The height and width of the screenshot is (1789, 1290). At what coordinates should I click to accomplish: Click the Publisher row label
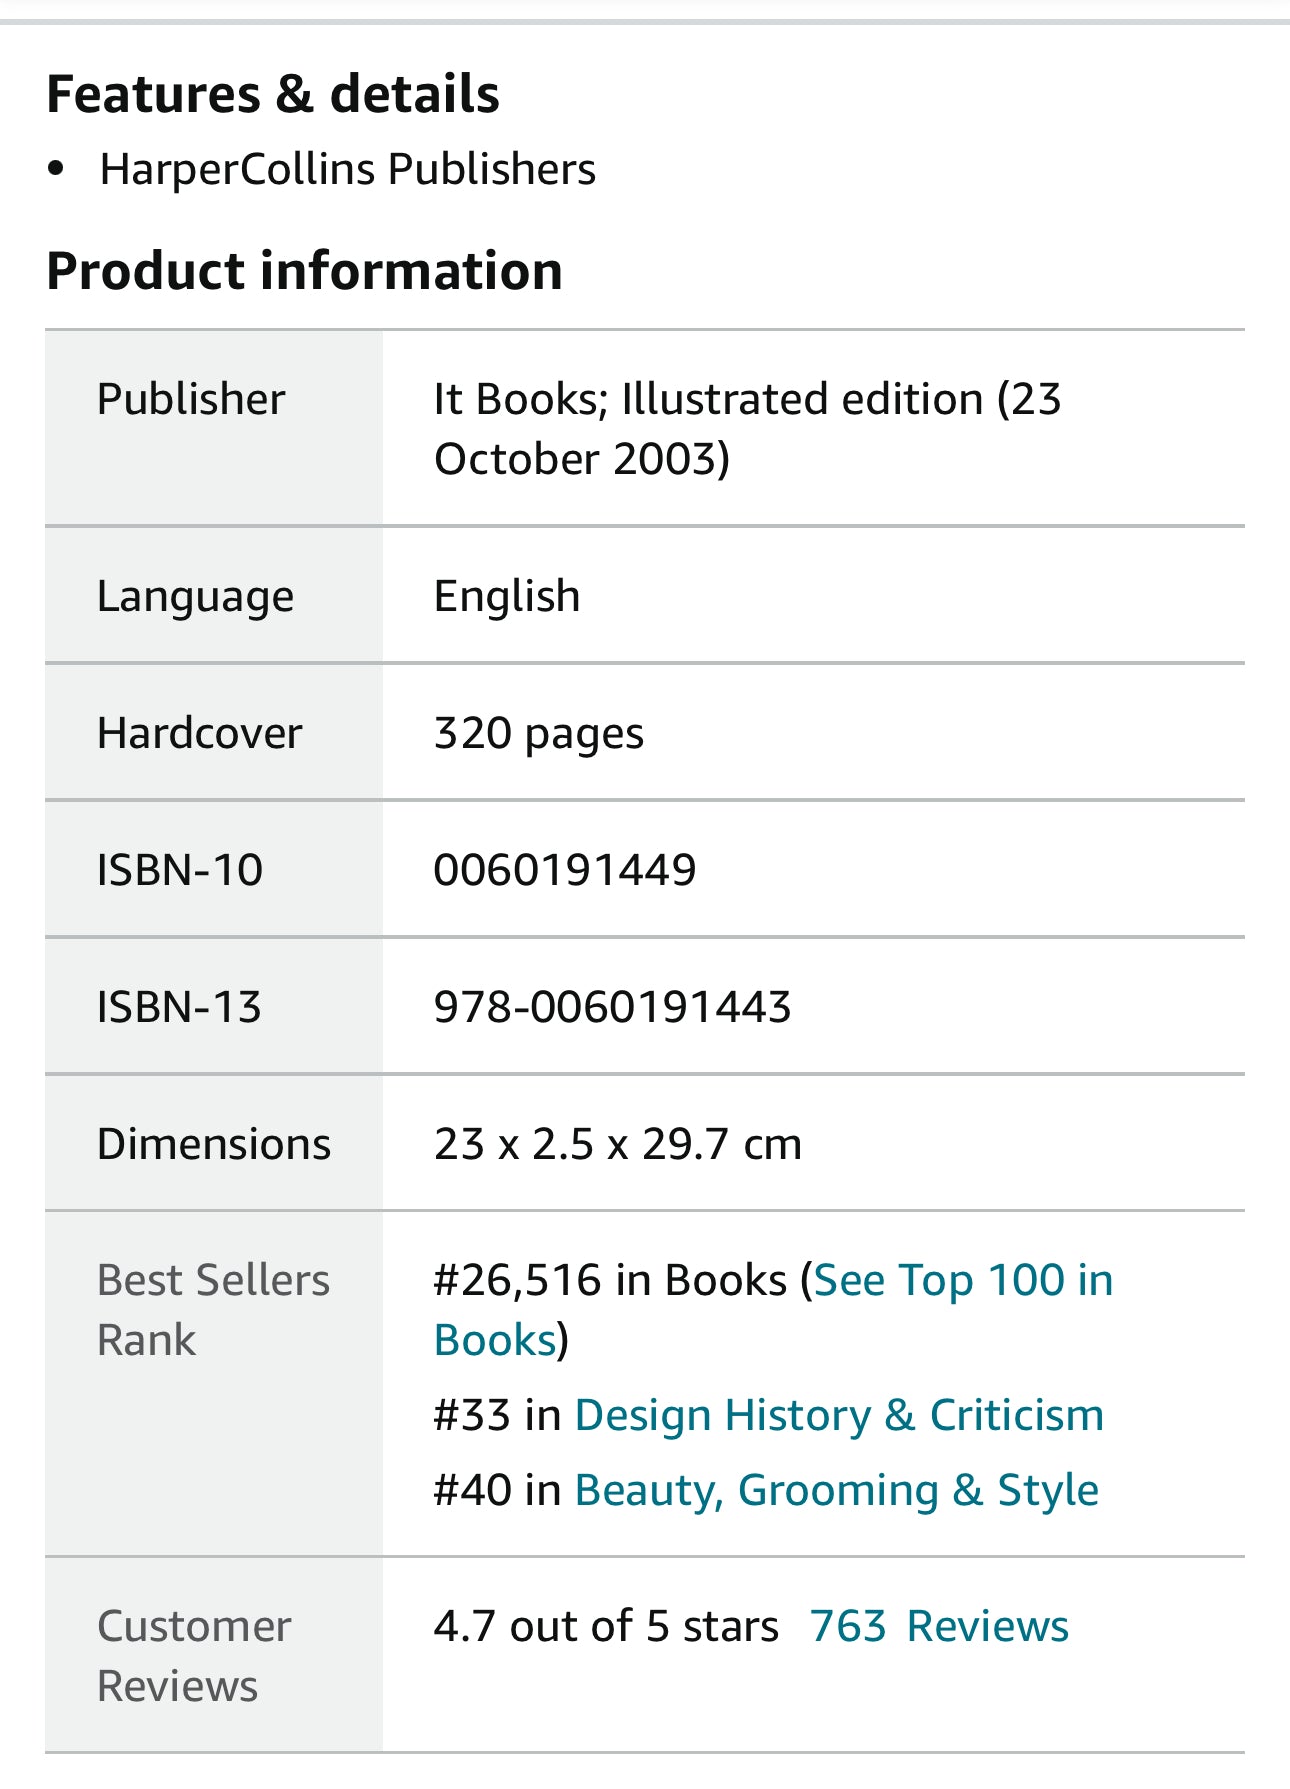pos(191,399)
